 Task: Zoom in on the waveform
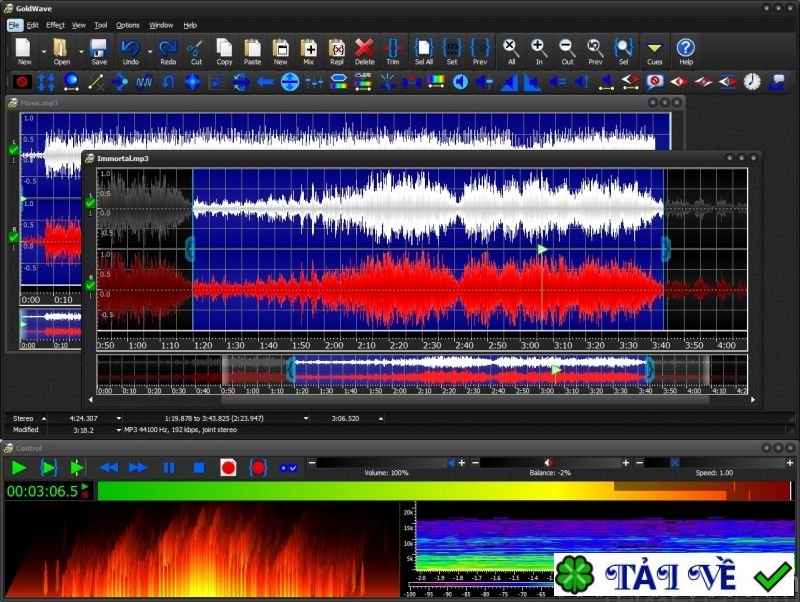coord(538,50)
